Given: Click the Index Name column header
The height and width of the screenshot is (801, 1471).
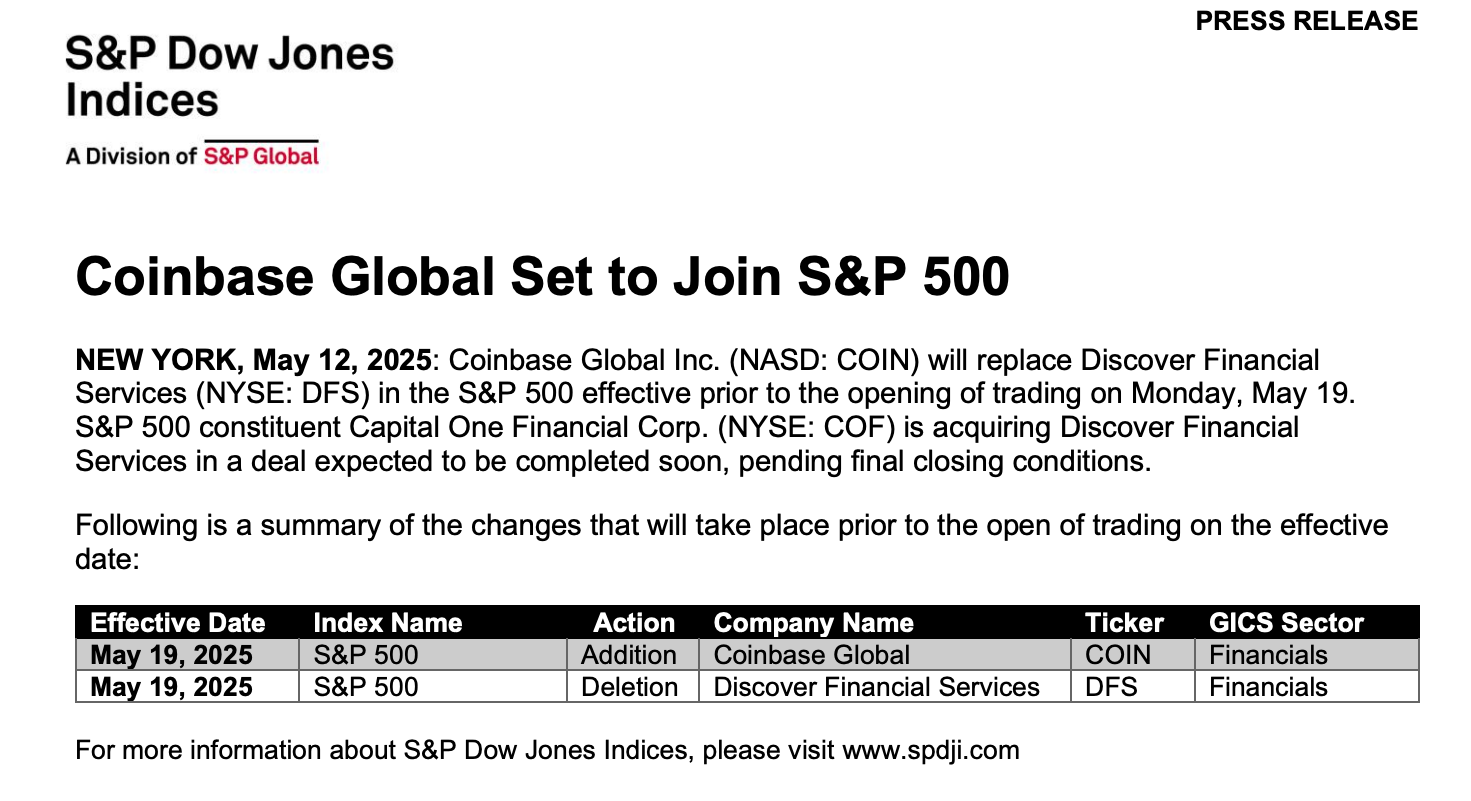Looking at the screenshot, I should (x=388, y=623).
